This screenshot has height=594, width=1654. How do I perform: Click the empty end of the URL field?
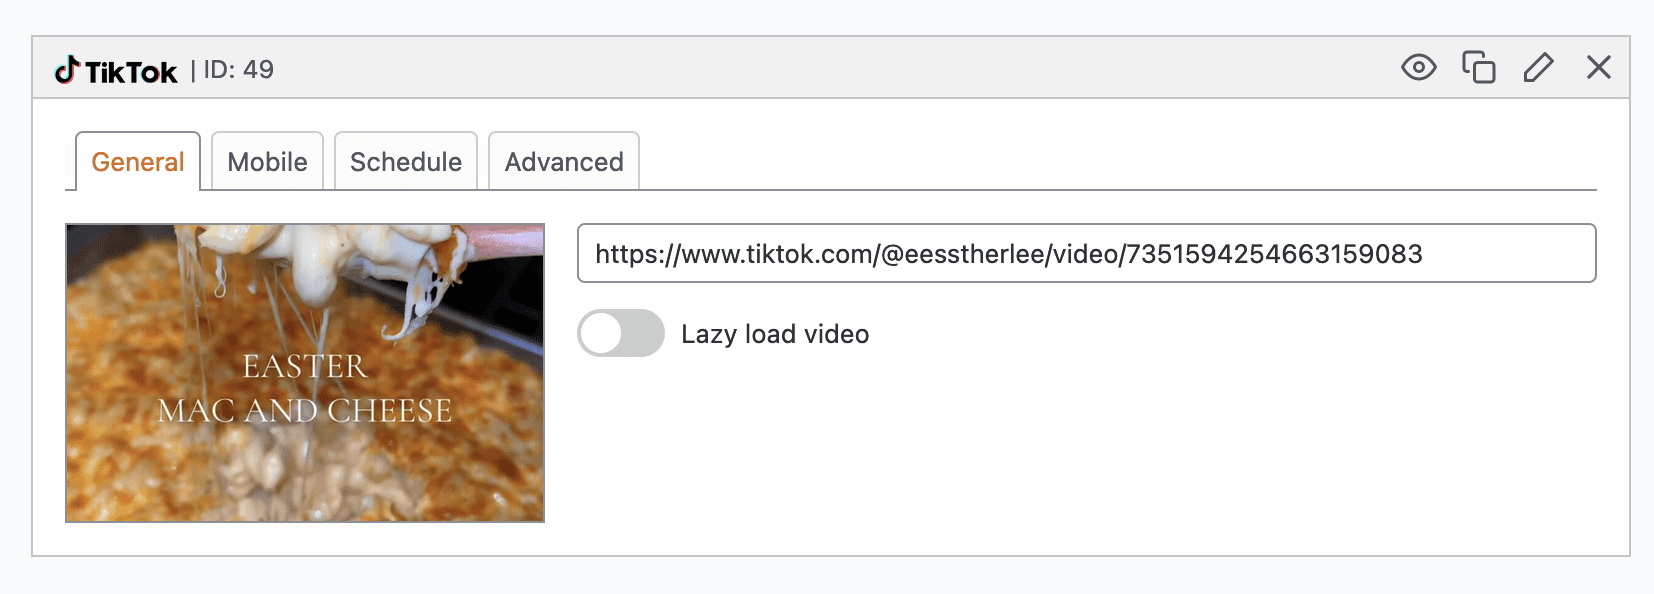1510,254
